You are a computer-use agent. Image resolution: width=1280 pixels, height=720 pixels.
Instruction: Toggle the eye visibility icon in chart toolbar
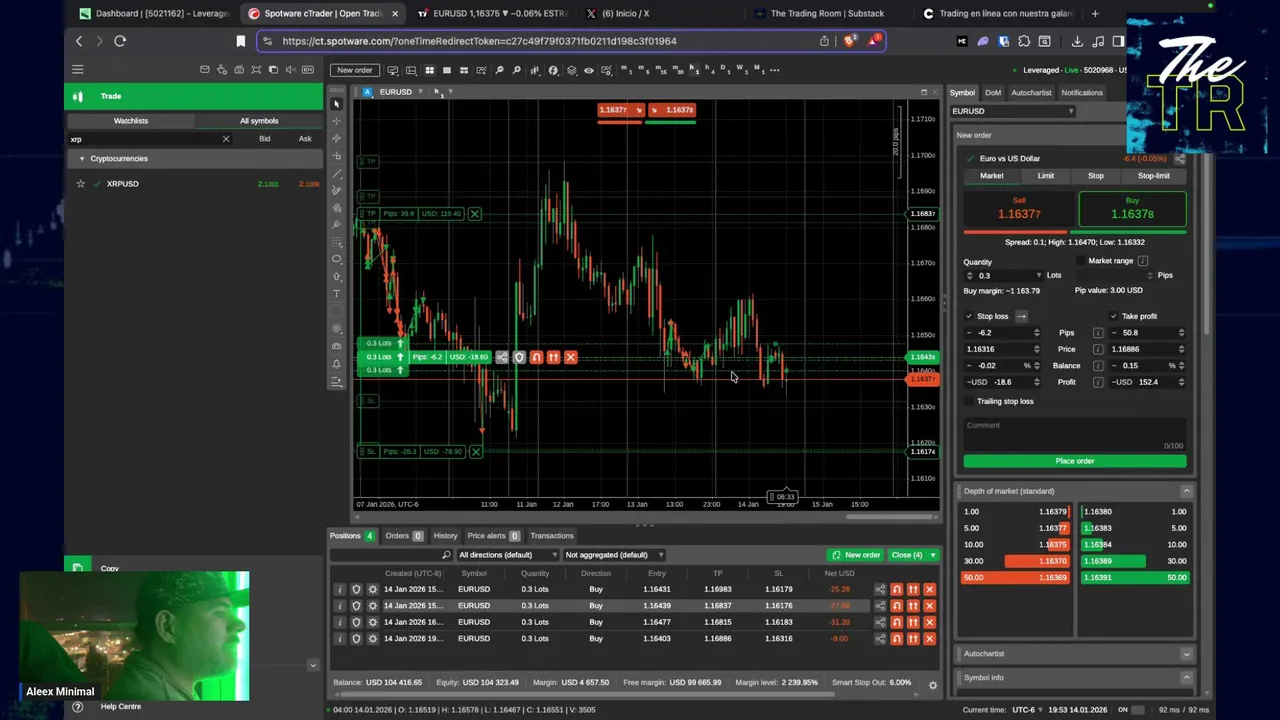[x=589, y=70]
